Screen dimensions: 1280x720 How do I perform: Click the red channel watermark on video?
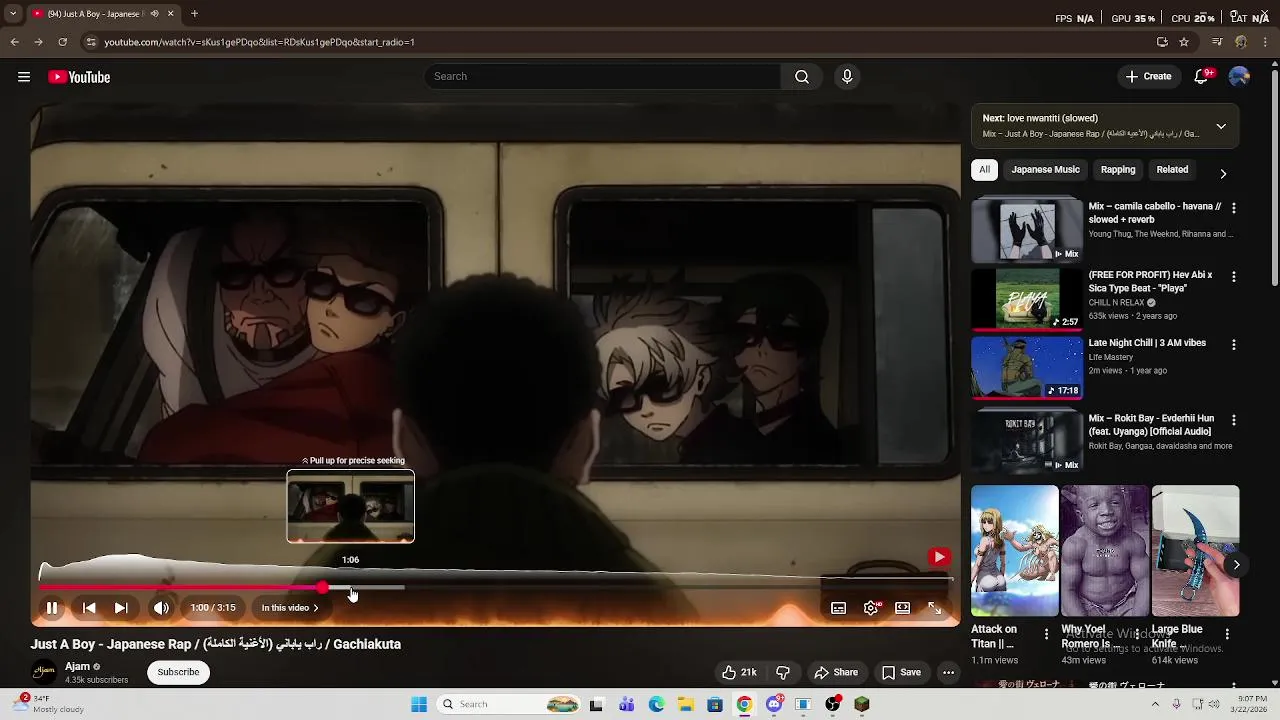coord(938,557)
